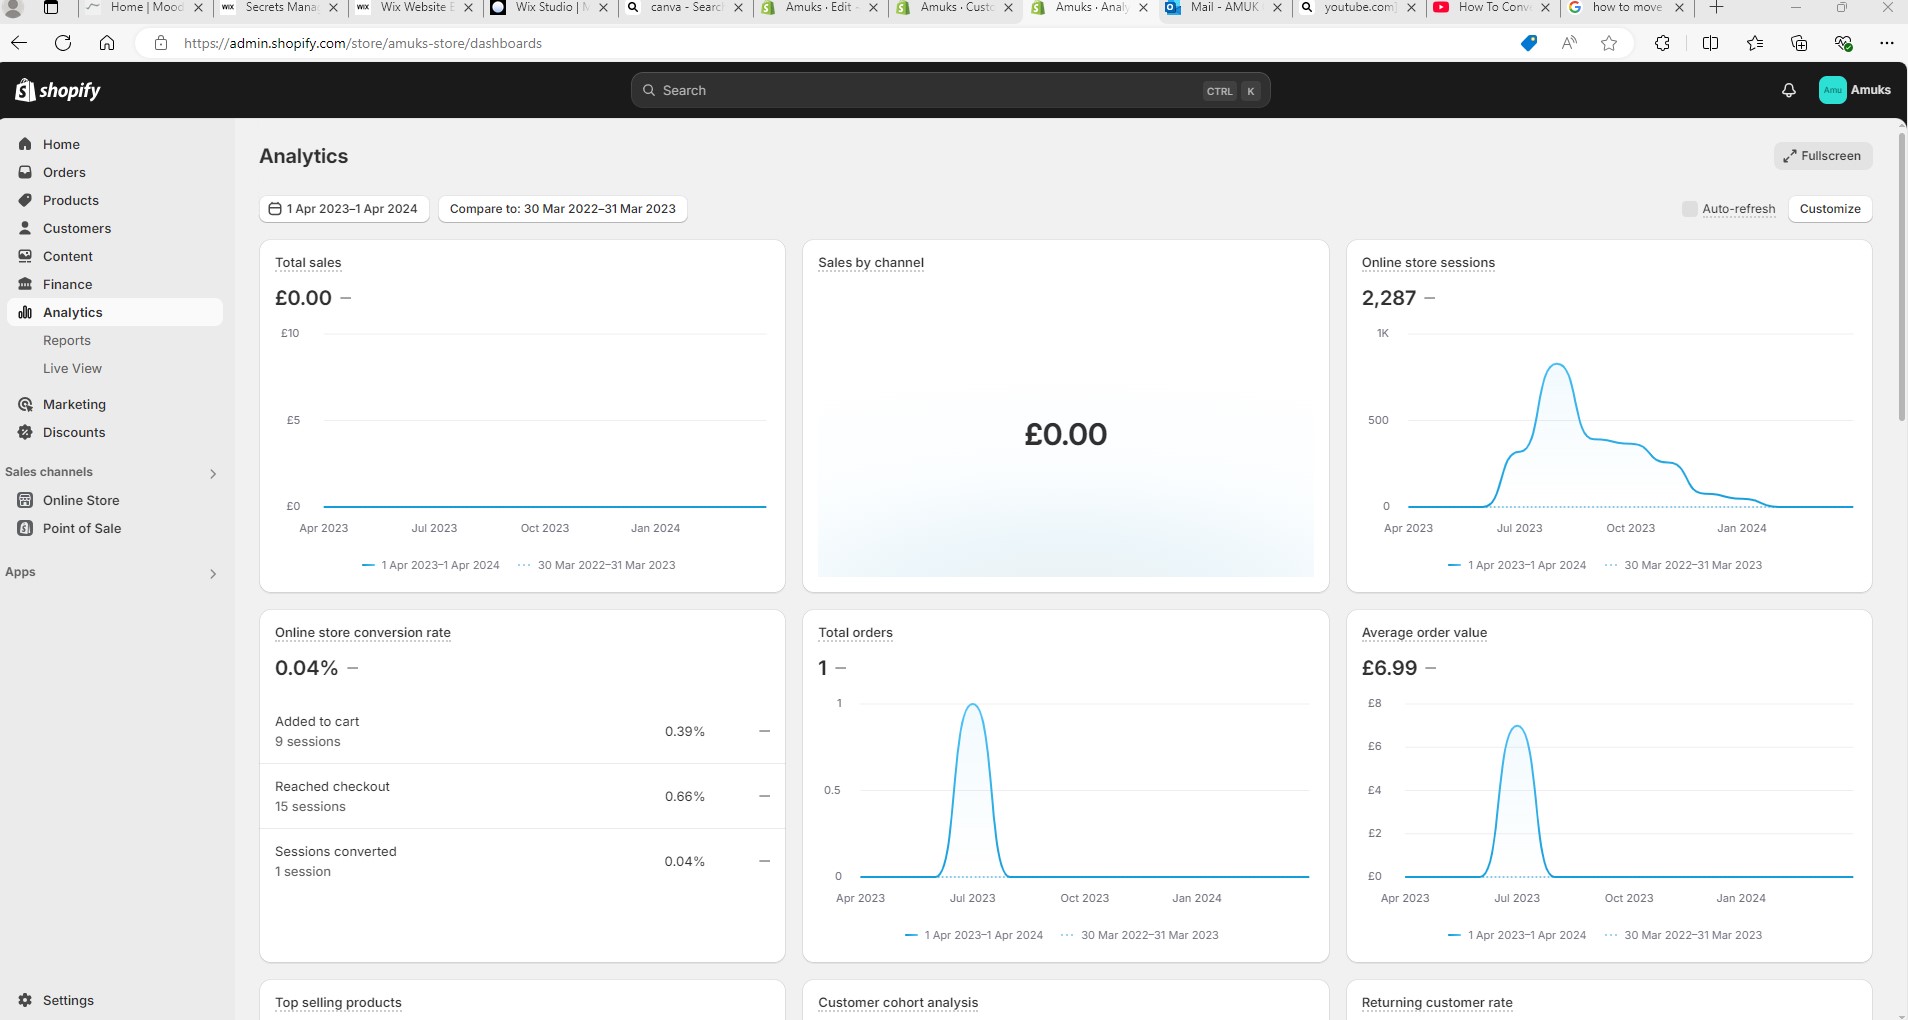Expand the Apps section chevron
This screenshot has width=1908, height=1020.
pyautogui.click(x=212, y=573)
